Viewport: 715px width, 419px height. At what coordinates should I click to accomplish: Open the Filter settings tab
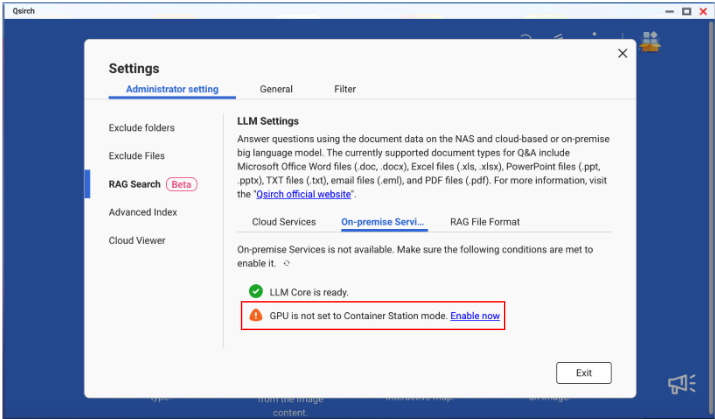345,89
